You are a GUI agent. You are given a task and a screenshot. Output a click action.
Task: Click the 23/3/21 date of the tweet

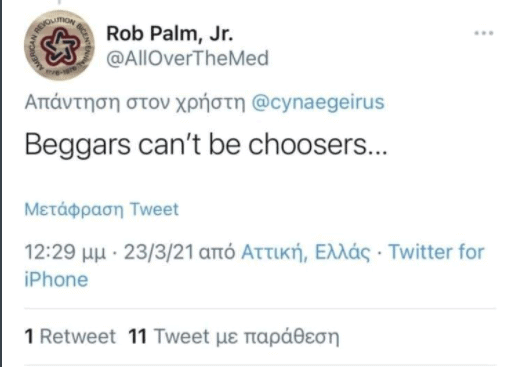point(159,252)
